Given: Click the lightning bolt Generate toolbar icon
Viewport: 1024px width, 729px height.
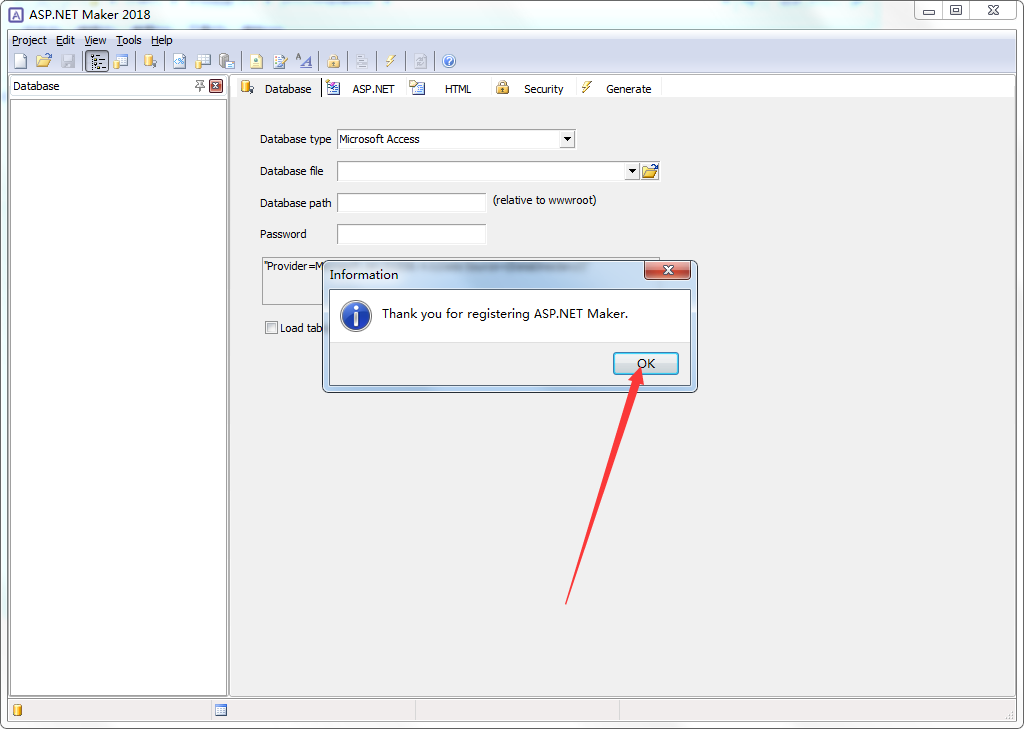Looking at the screenshot, I should click(x=391, y=61).
